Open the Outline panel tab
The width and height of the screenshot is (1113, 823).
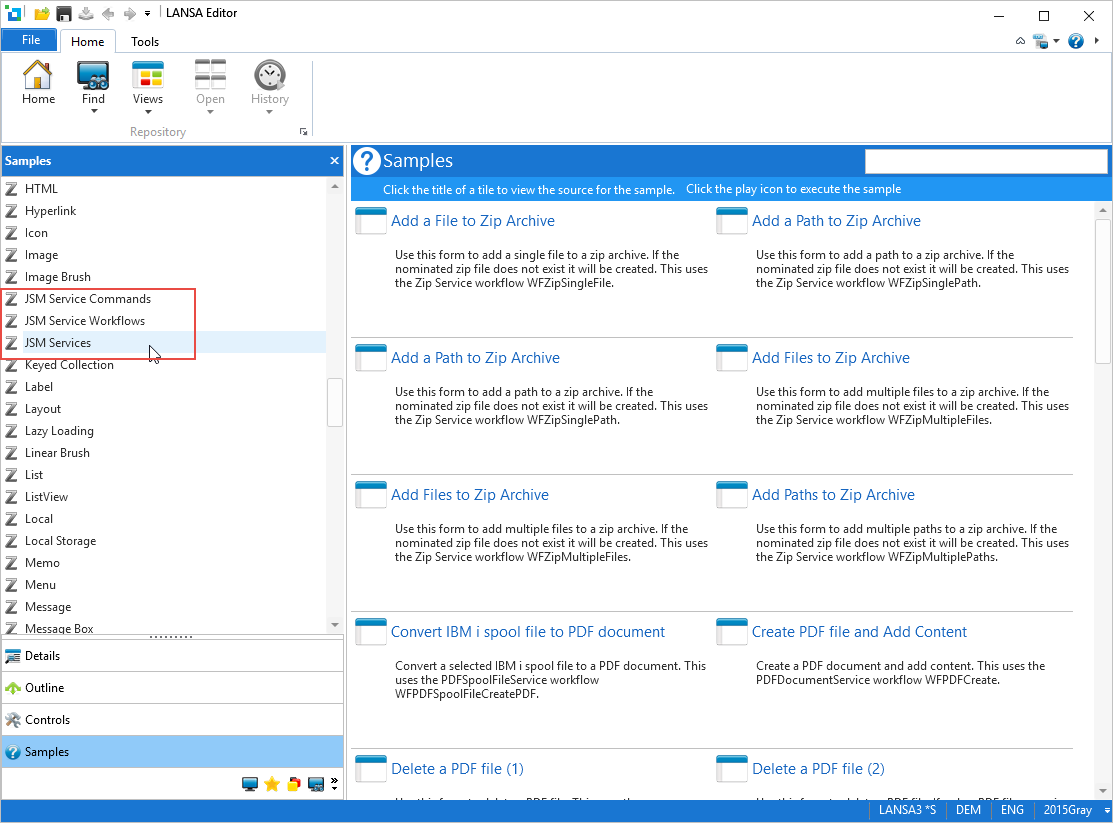(172, 688)
